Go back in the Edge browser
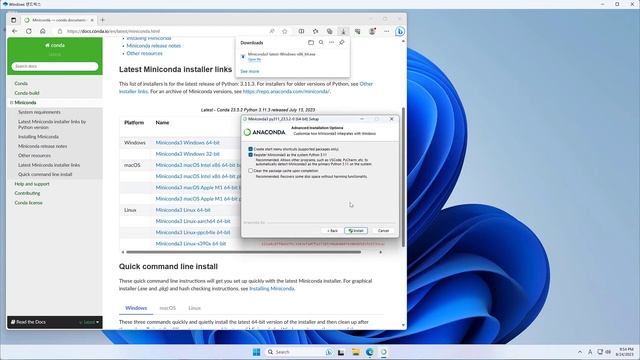 tap(15, 31)
